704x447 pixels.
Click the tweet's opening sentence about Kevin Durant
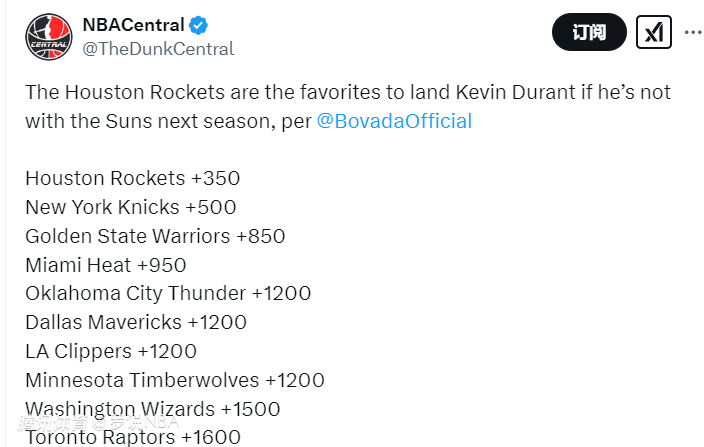click(347, 93)
